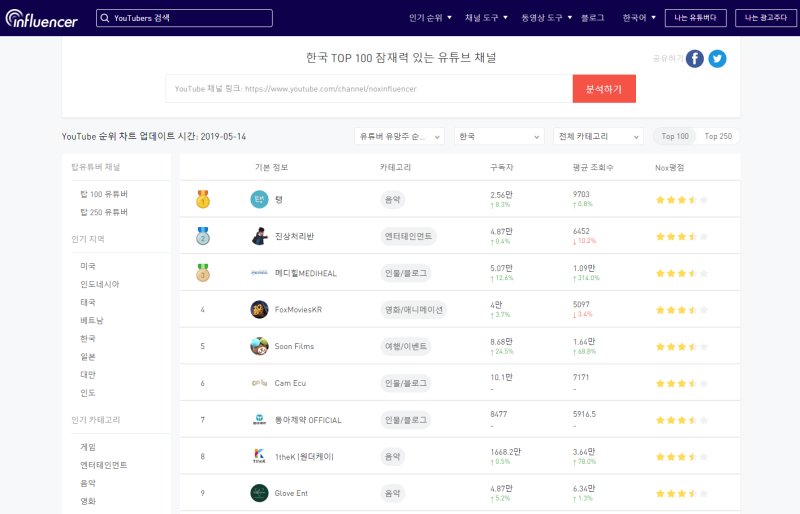Select the Top 250 toggle
The height and width of the screenshot is (514, 800).
click(718, 136)
